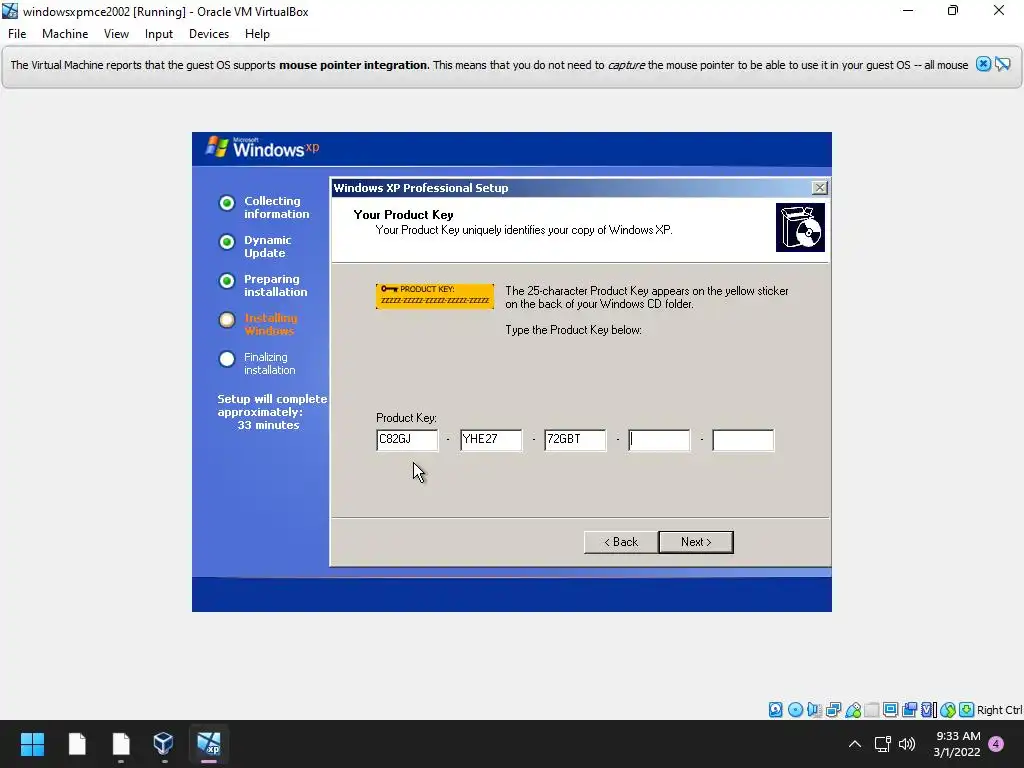Click the running XP VM taskbar icon

point(209,743)
